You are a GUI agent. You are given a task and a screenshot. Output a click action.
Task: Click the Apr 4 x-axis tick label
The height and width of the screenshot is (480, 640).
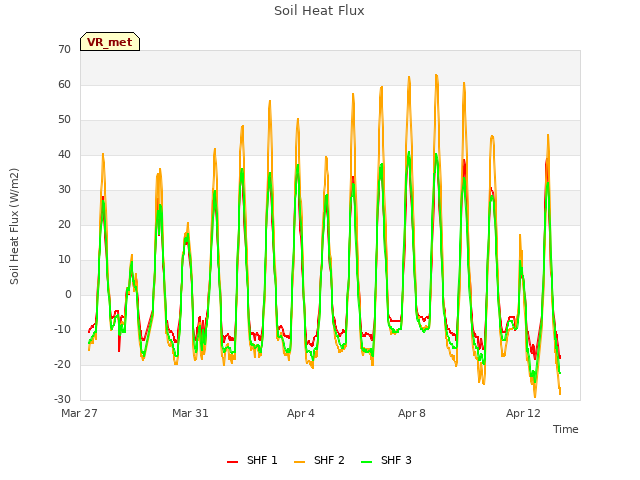(301, 413)
